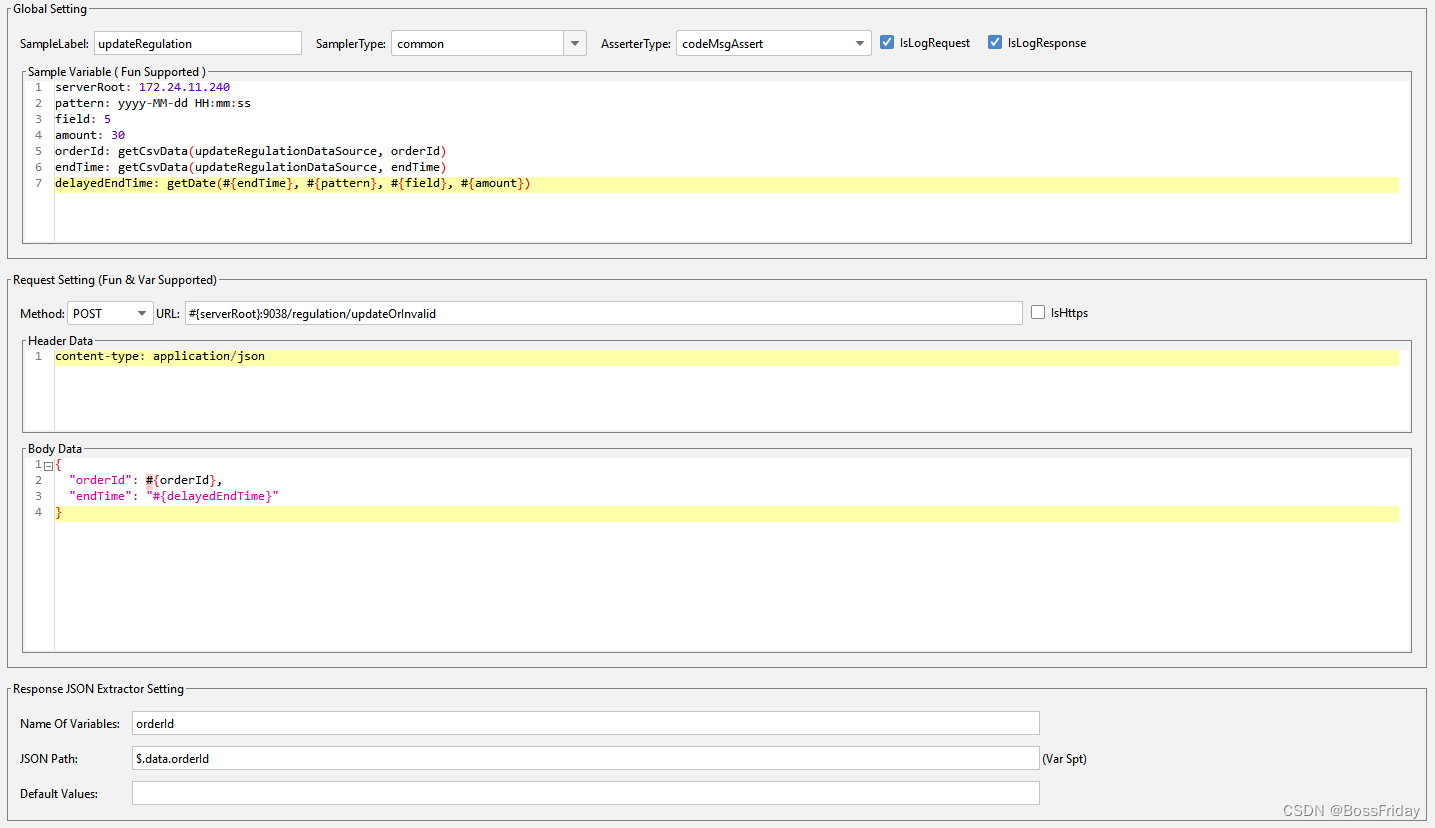Screen dimensions: 1435x828
Task: Click the "orderId" body JSON line
Action: [146, 480]
